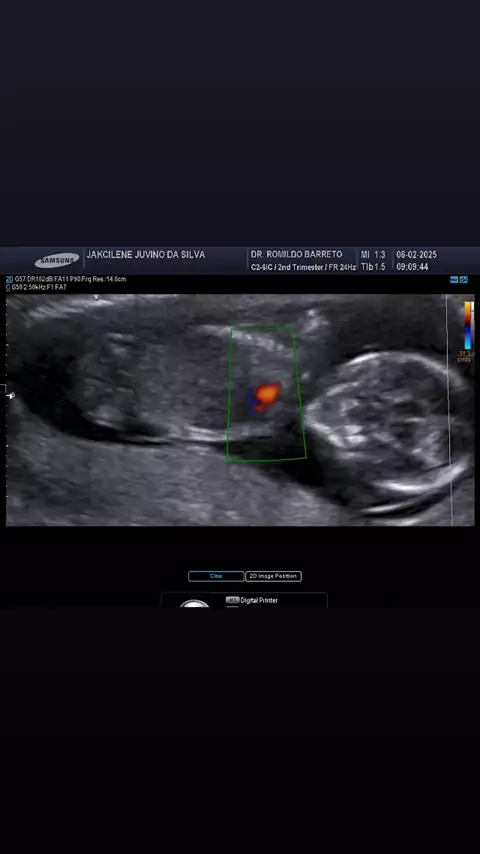Image resolution: width=480 pixels, height=854 pixels.
Task: Click the trackball icon beside Digital Printer
Action: click(195, 603)
